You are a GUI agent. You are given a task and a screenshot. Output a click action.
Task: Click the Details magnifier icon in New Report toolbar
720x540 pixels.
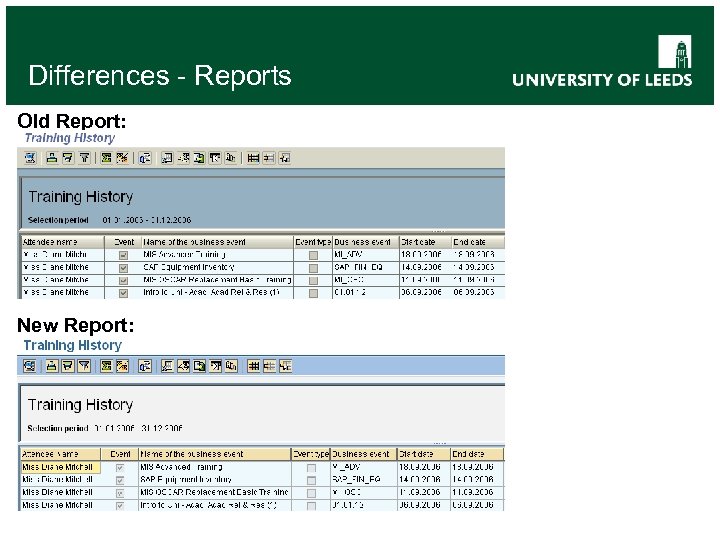tap(30, 366)
